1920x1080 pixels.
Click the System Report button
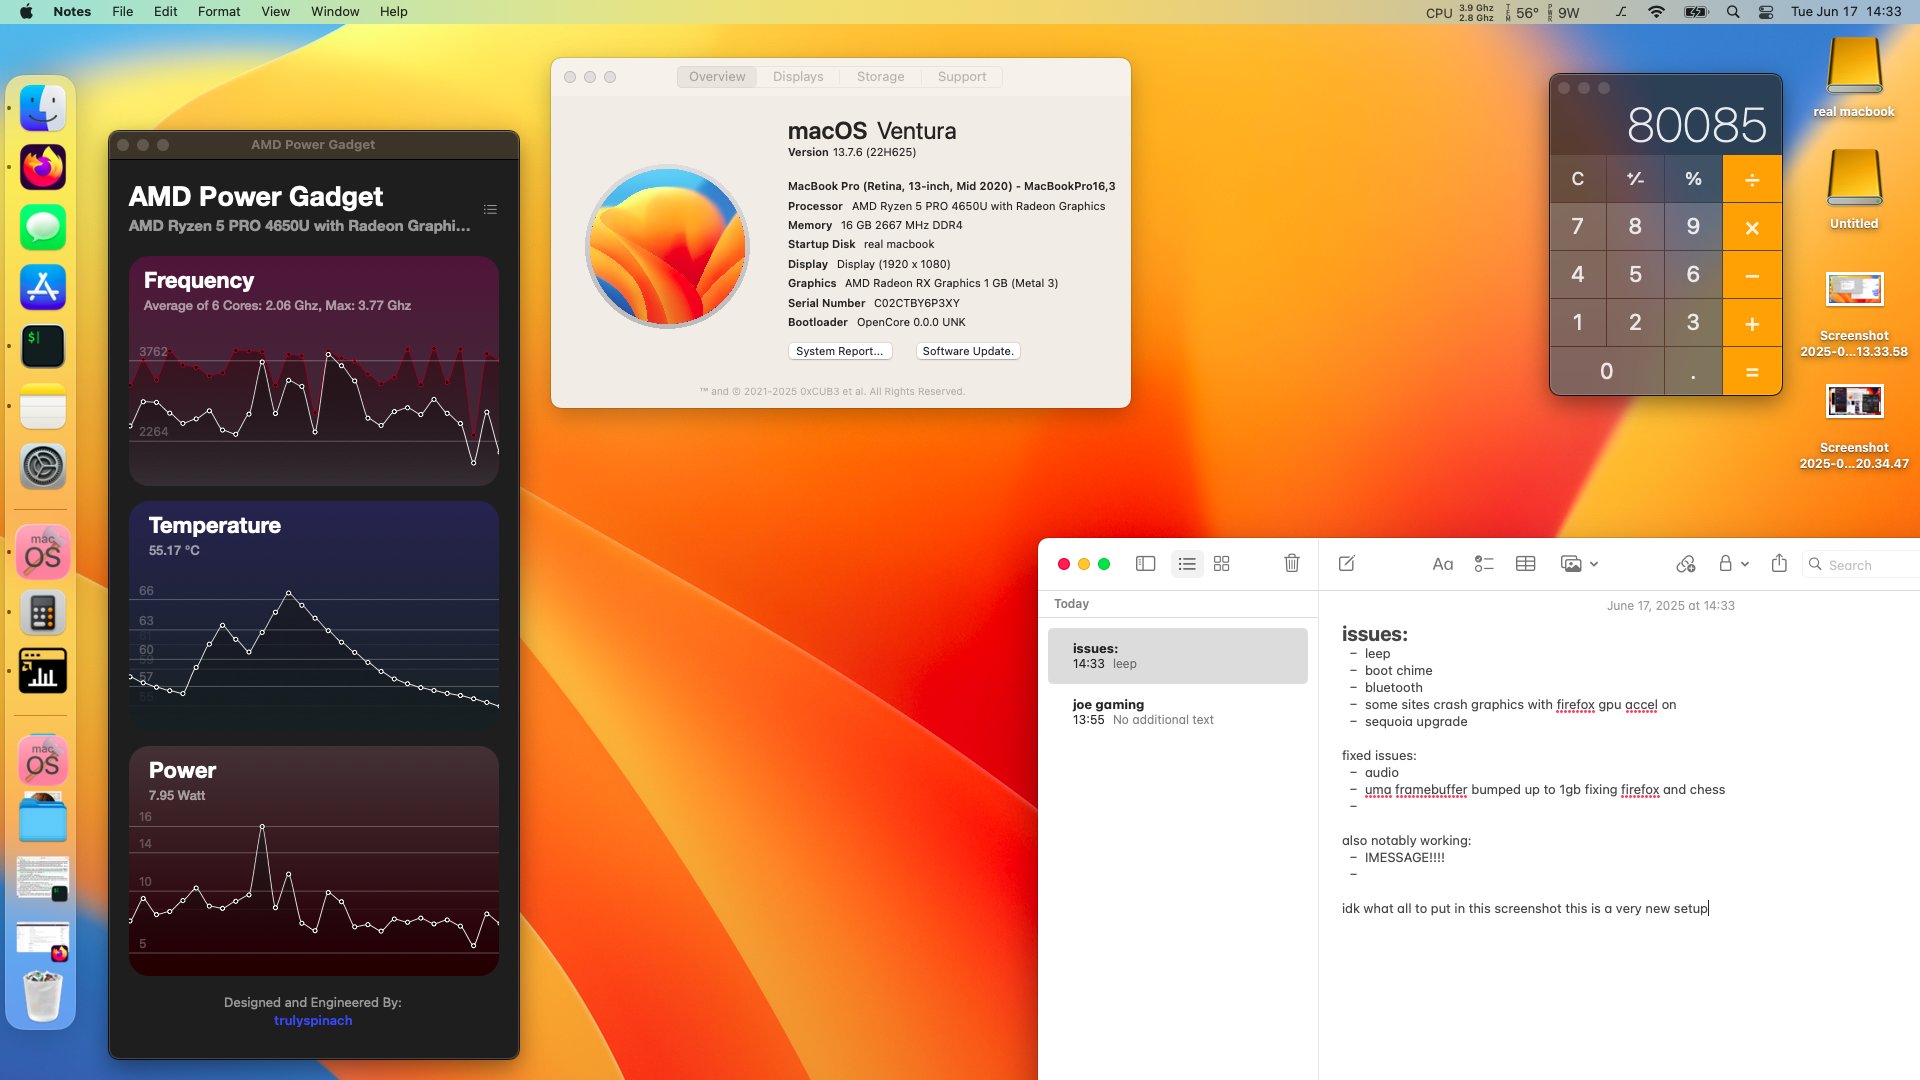(x=839, y=351)
